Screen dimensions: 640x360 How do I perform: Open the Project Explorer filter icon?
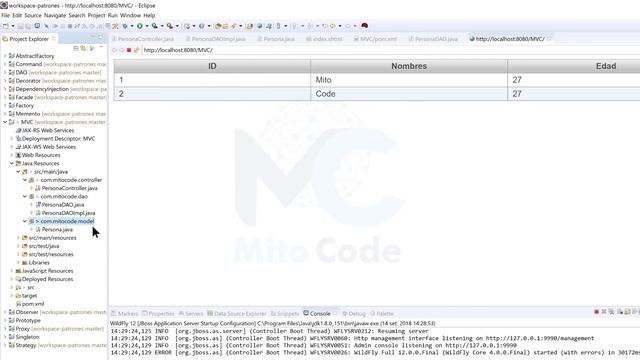point(92,48)
